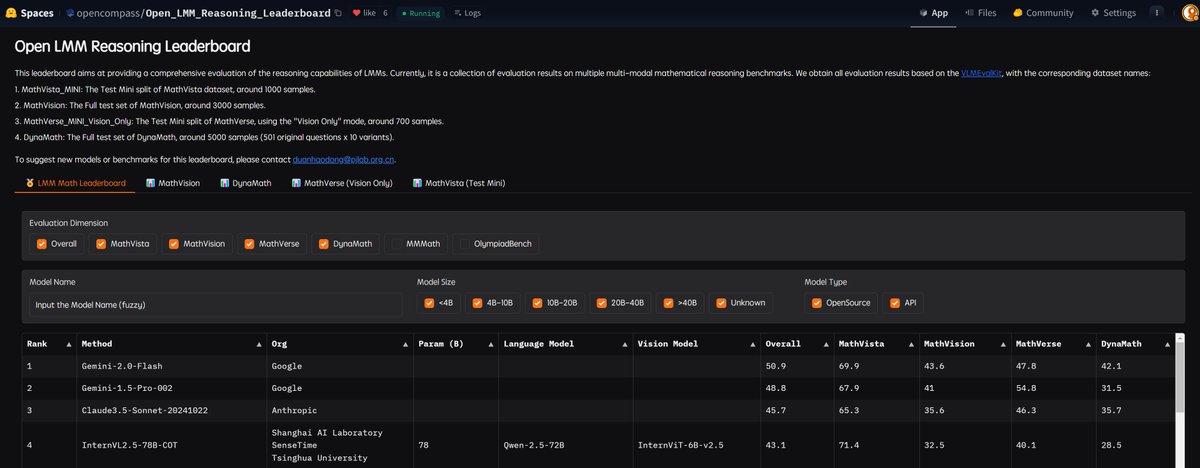Screen dimensions: 1200x468
Task: Click the opencompass organization avatar icon
Action: tap(70, 13)
